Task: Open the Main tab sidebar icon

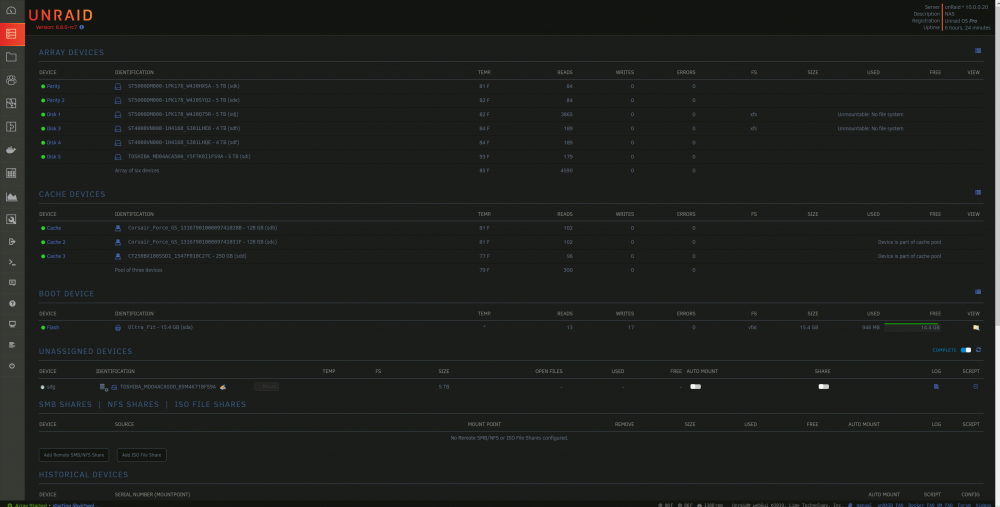Action: click(11, 34)
